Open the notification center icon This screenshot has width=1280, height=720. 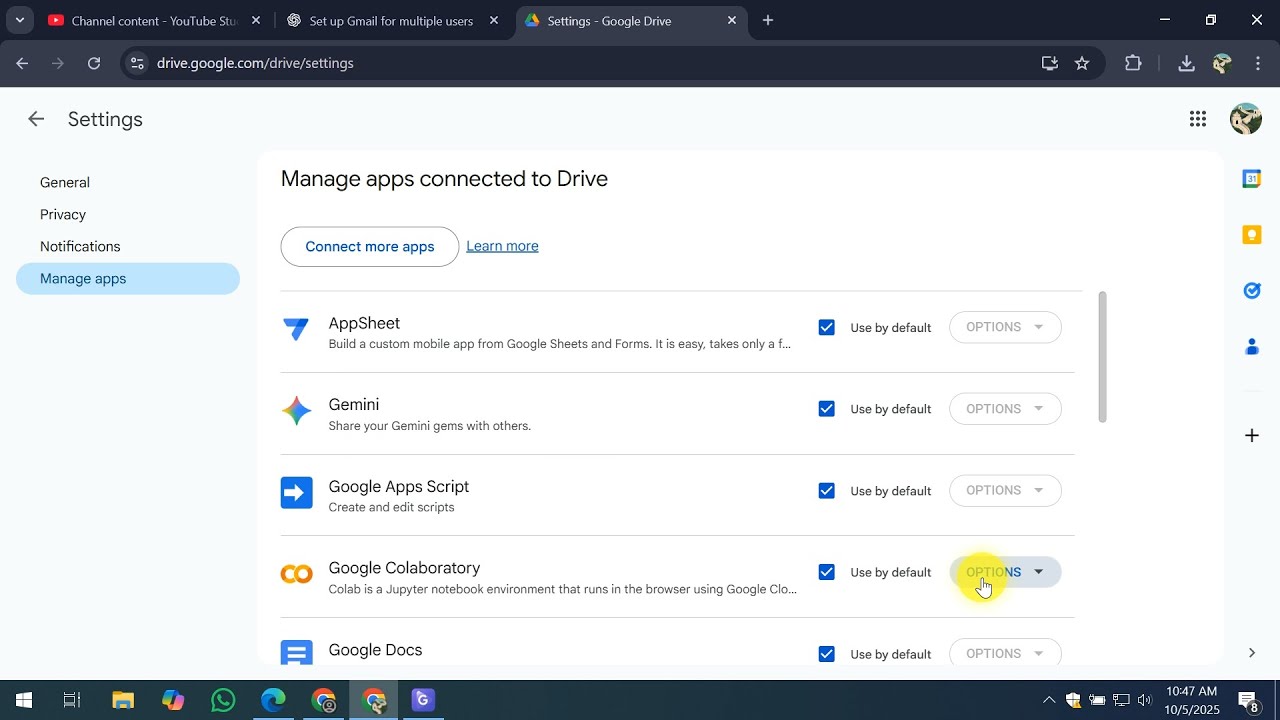click(x=1249, y=700)
